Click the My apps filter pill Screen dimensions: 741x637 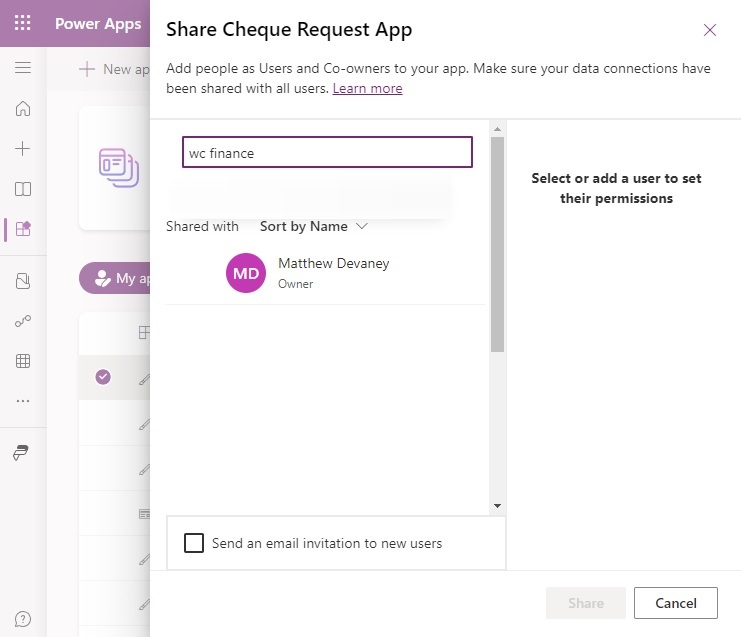tap(115, 278)
